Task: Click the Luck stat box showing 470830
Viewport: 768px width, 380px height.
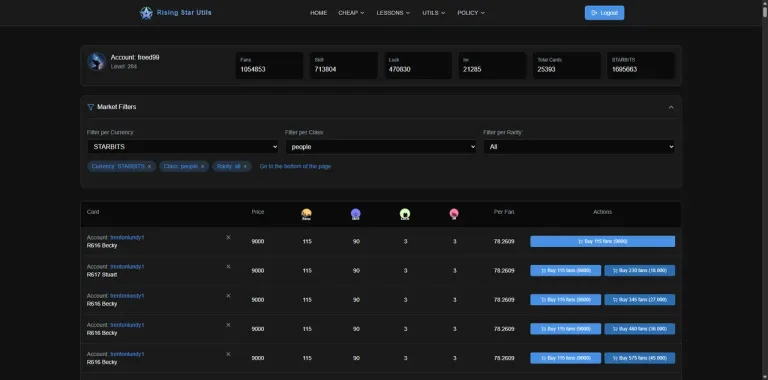Action: (418, 65)
